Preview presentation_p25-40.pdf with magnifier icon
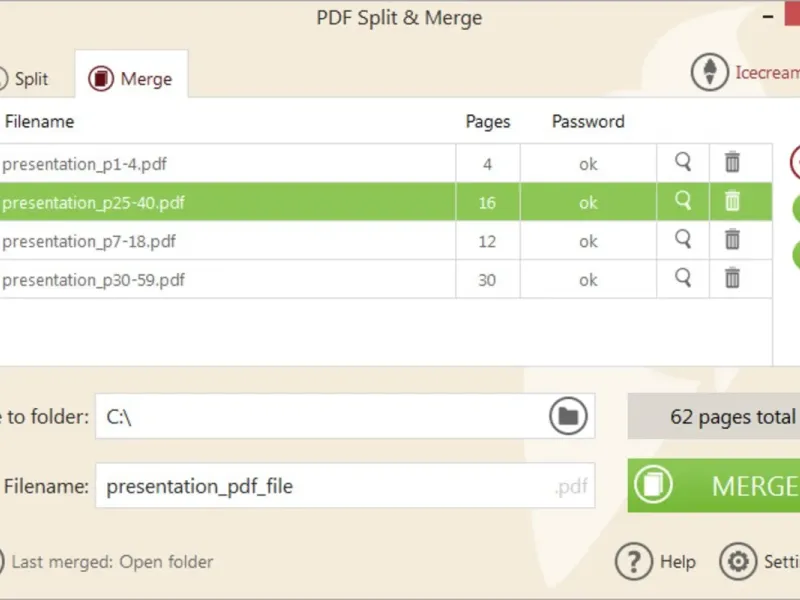This screenshot has height=600, width=800. pyautogui.click(x=683, y=201)
